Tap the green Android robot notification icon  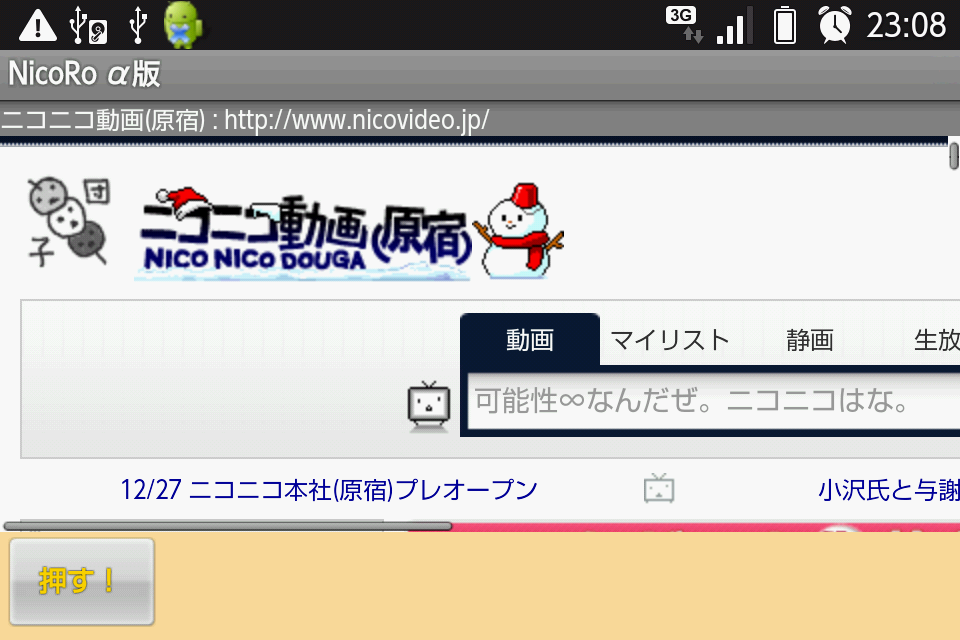(x=182, y=25)
